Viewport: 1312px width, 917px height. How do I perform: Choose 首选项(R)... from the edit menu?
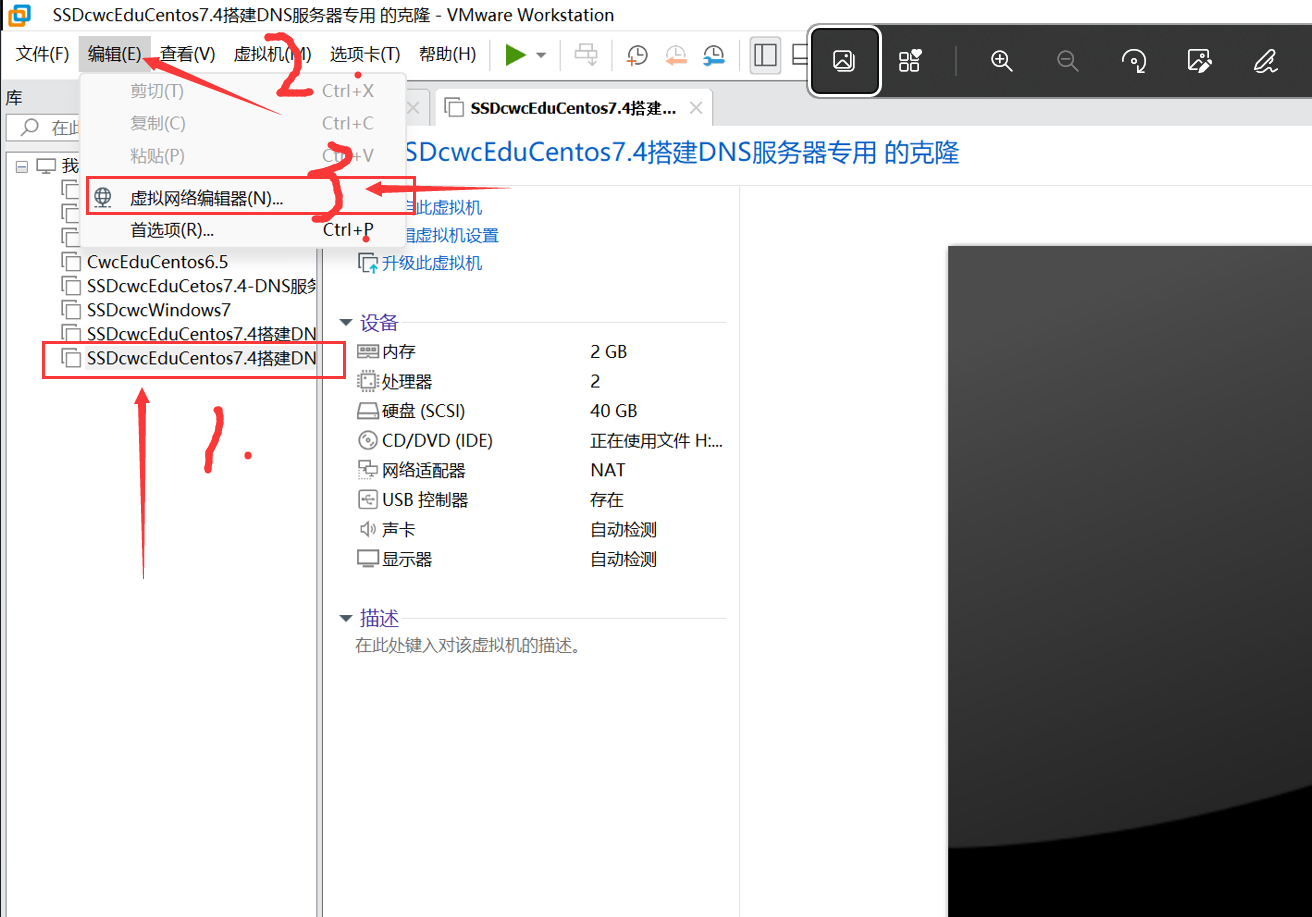243,230
